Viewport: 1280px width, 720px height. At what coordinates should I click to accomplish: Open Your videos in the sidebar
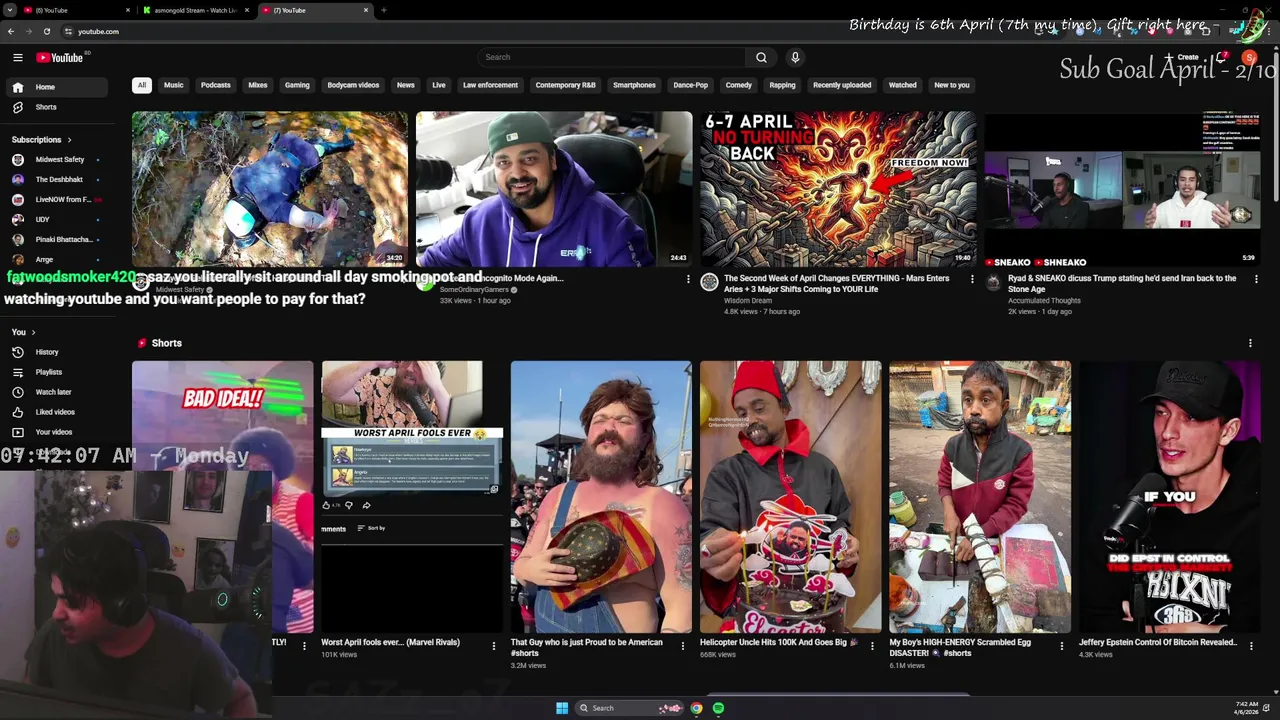point(56,432)
